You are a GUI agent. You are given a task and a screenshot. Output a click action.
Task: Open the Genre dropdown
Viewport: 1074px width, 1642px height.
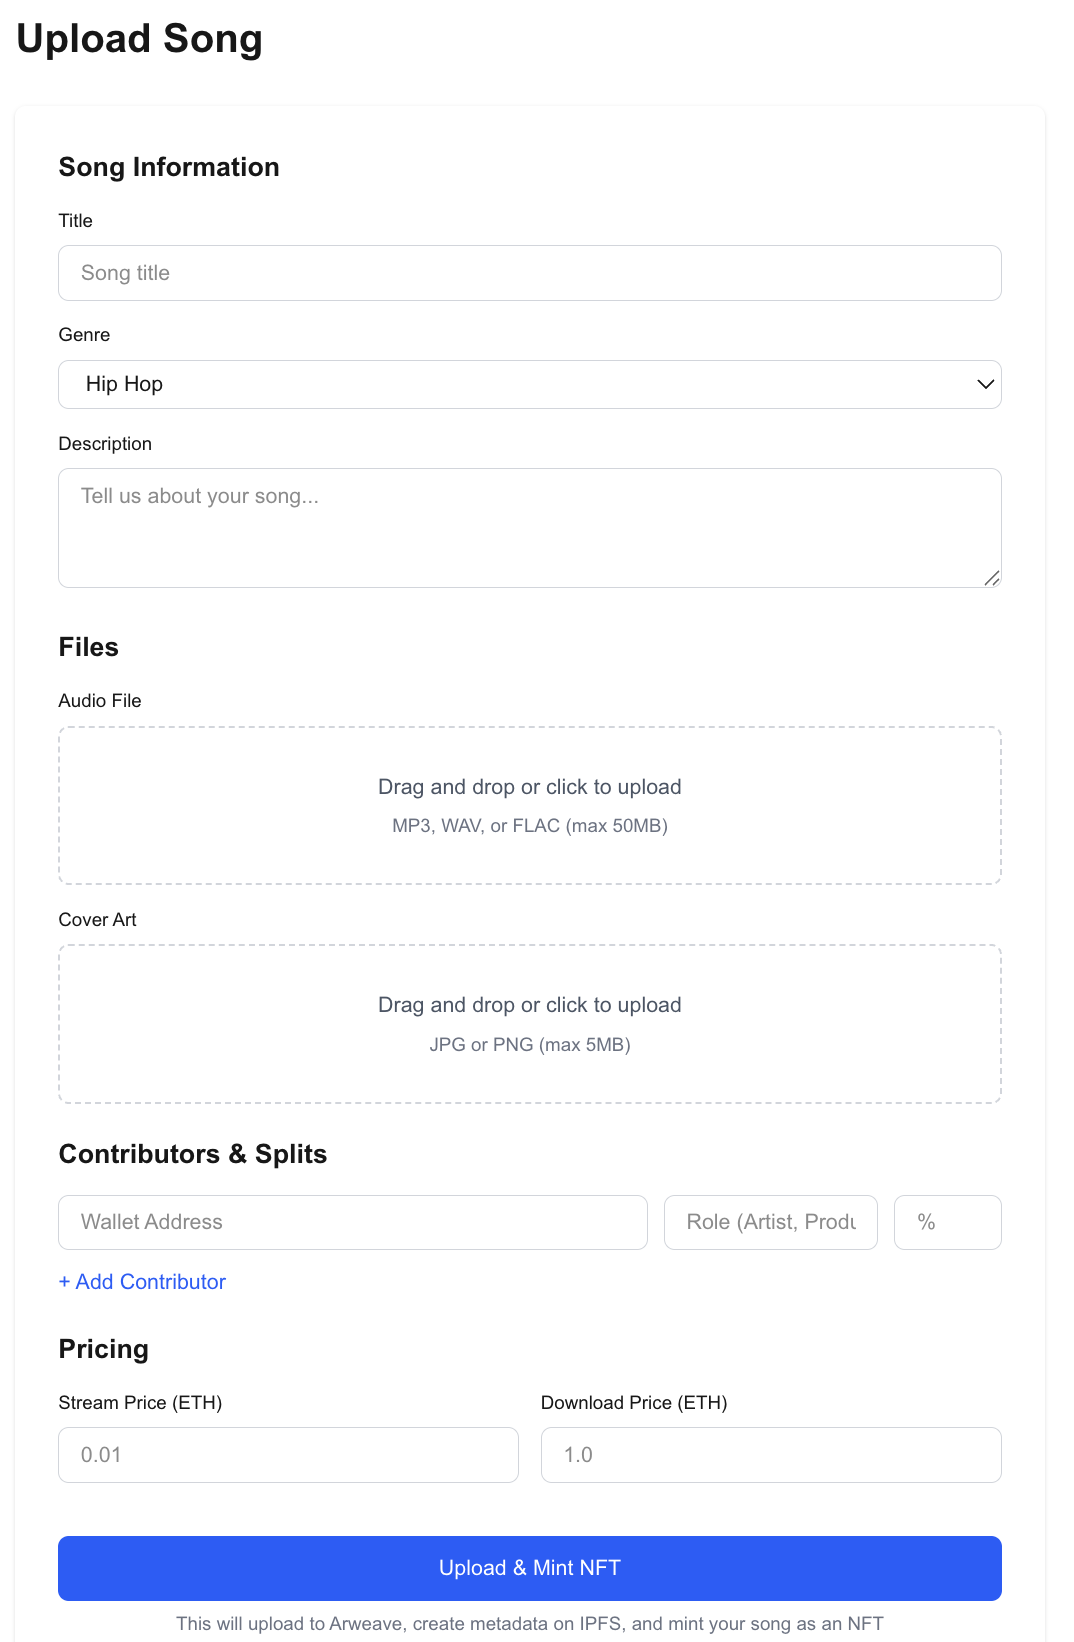[x=529, y=384]
